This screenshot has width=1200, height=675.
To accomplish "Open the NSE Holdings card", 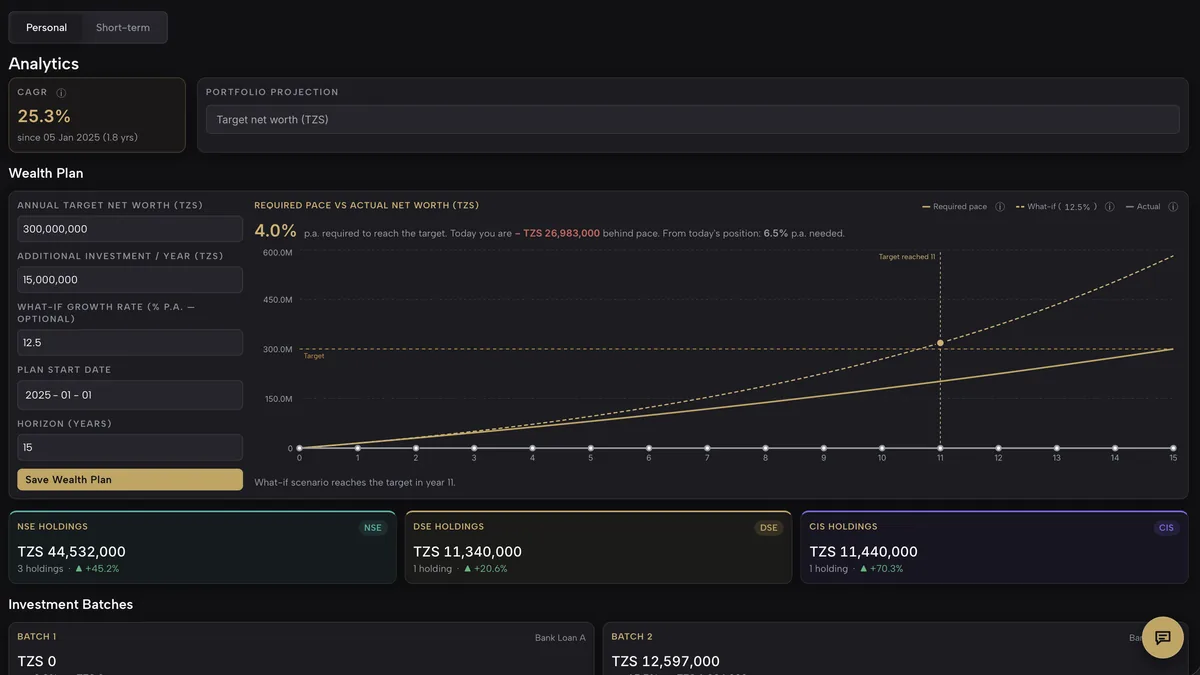I will click(x=202, y=547).
